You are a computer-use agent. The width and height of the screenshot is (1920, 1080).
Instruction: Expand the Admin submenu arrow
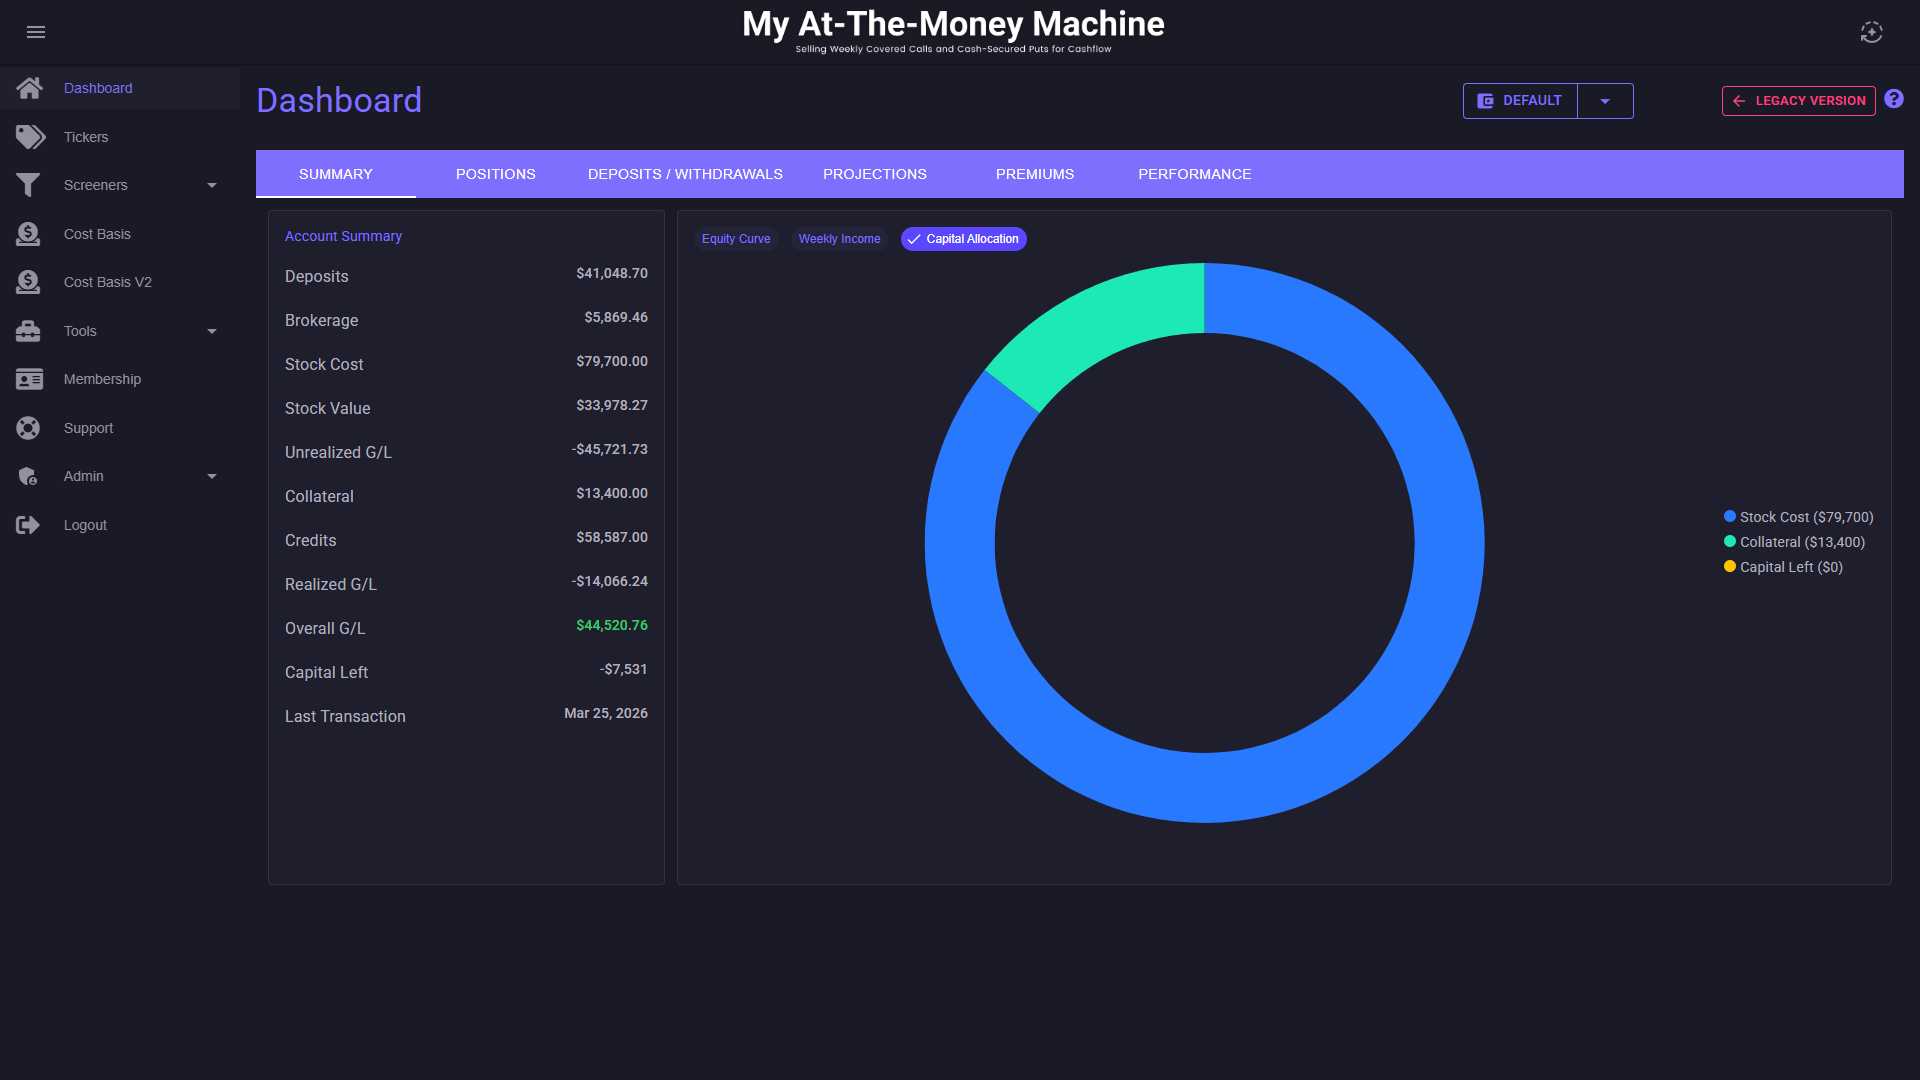(x=212, y=476)
